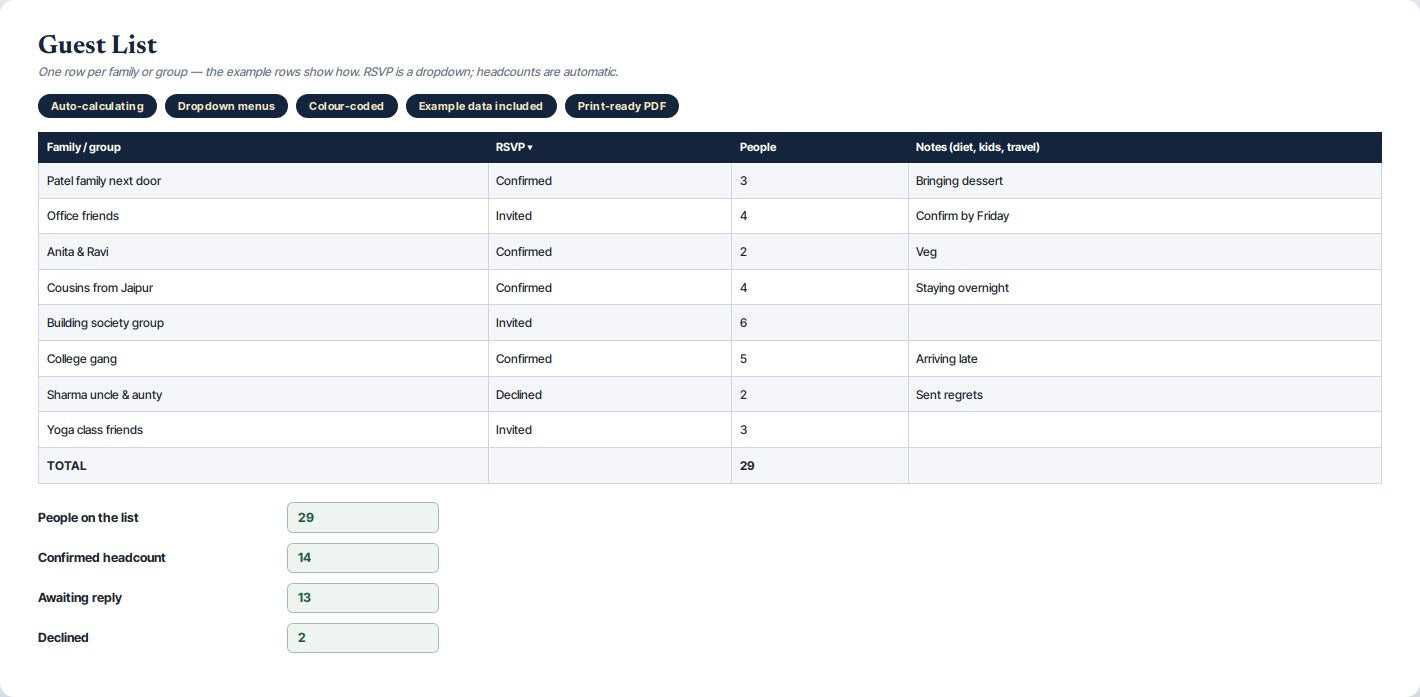Select the Staying overnight note

1145,288
